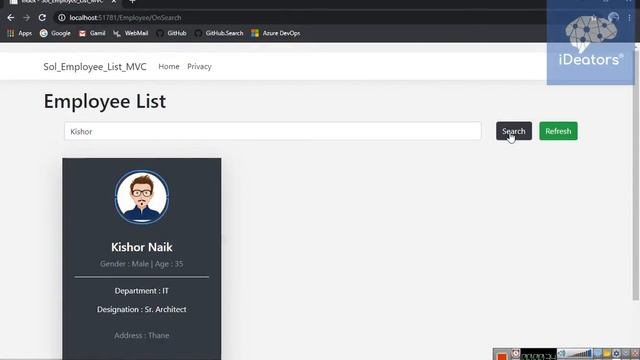Open the Apps bookmarks shortcut

[x=19, y=33]
